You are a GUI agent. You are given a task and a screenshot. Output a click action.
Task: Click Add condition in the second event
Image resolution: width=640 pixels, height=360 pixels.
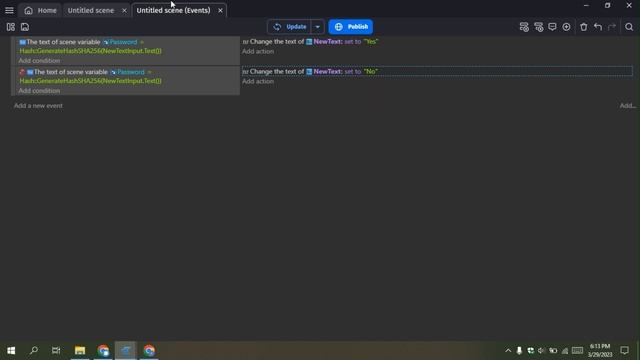coord(39,91)
